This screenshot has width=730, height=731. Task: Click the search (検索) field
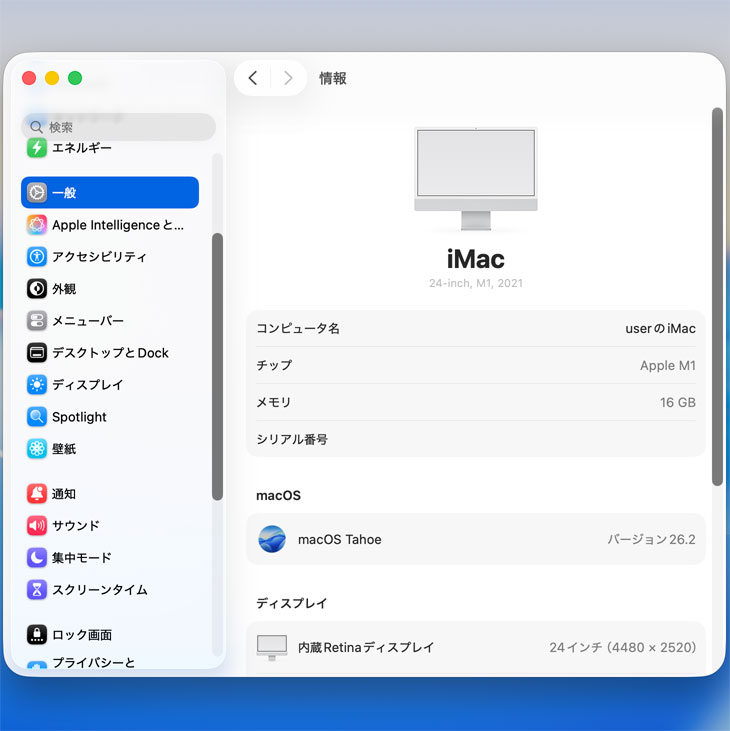coord(118,127)
